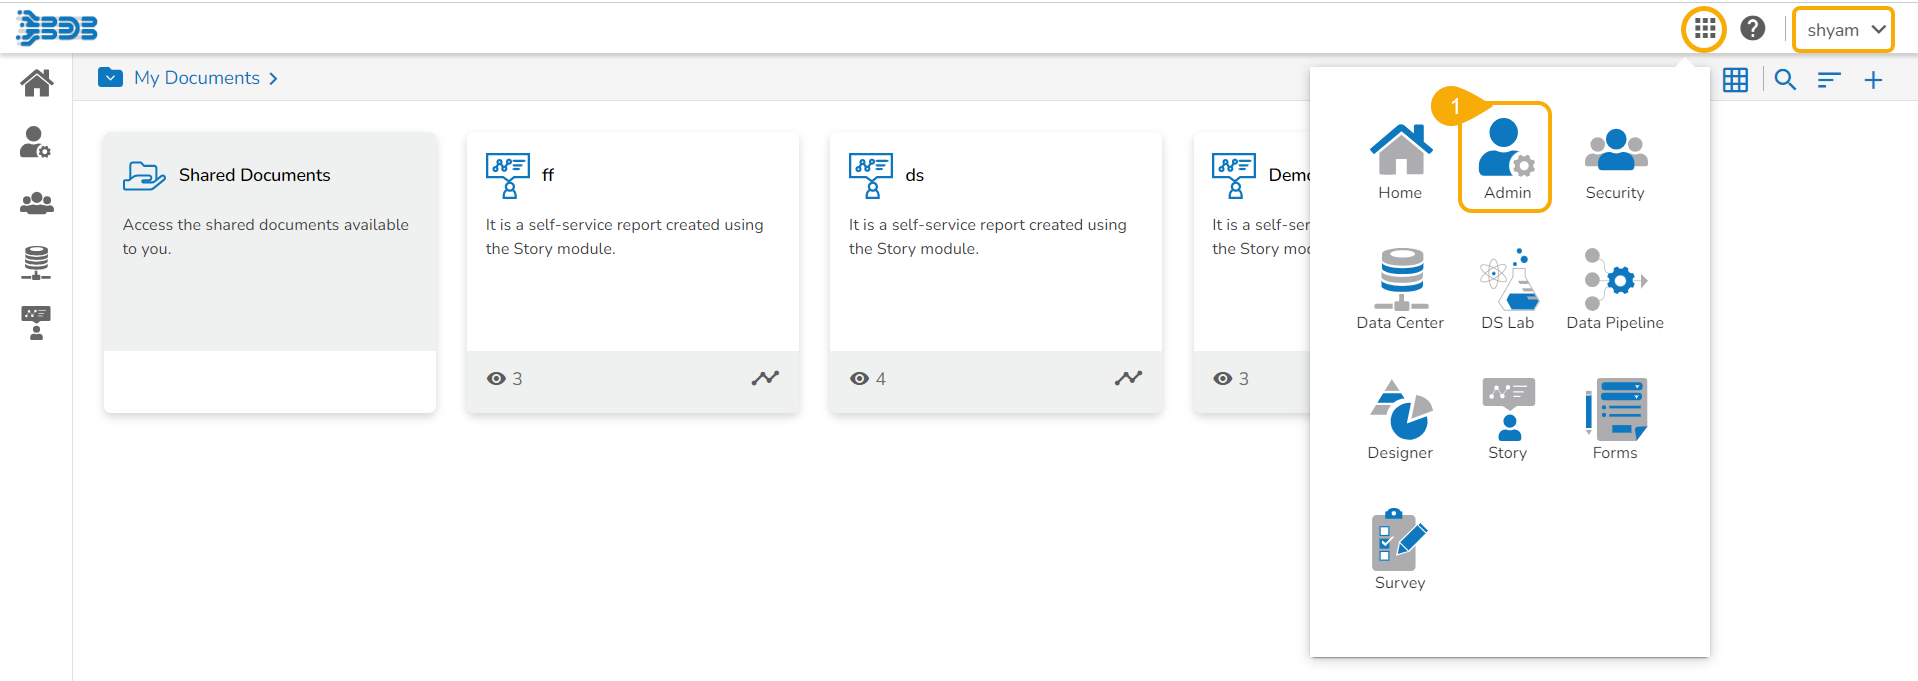1918x681 pixels.
Task: Open the sort options menu
Action: click(1829, 80)
